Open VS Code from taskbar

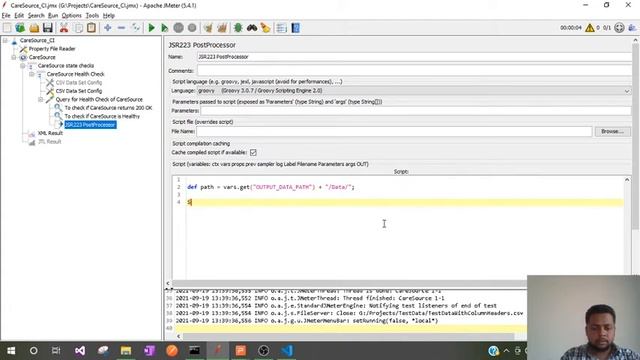point(287,351)
